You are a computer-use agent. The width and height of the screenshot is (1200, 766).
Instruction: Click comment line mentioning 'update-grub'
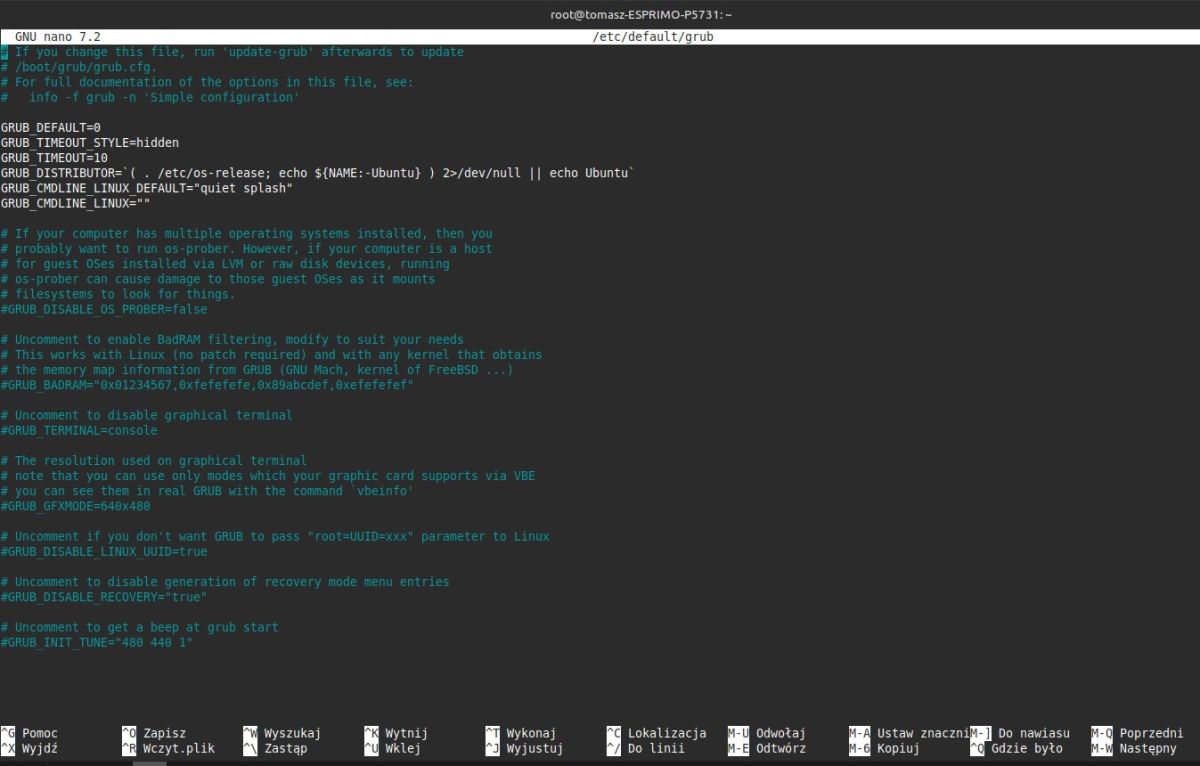pyautogui.click(x=232, y=52)
